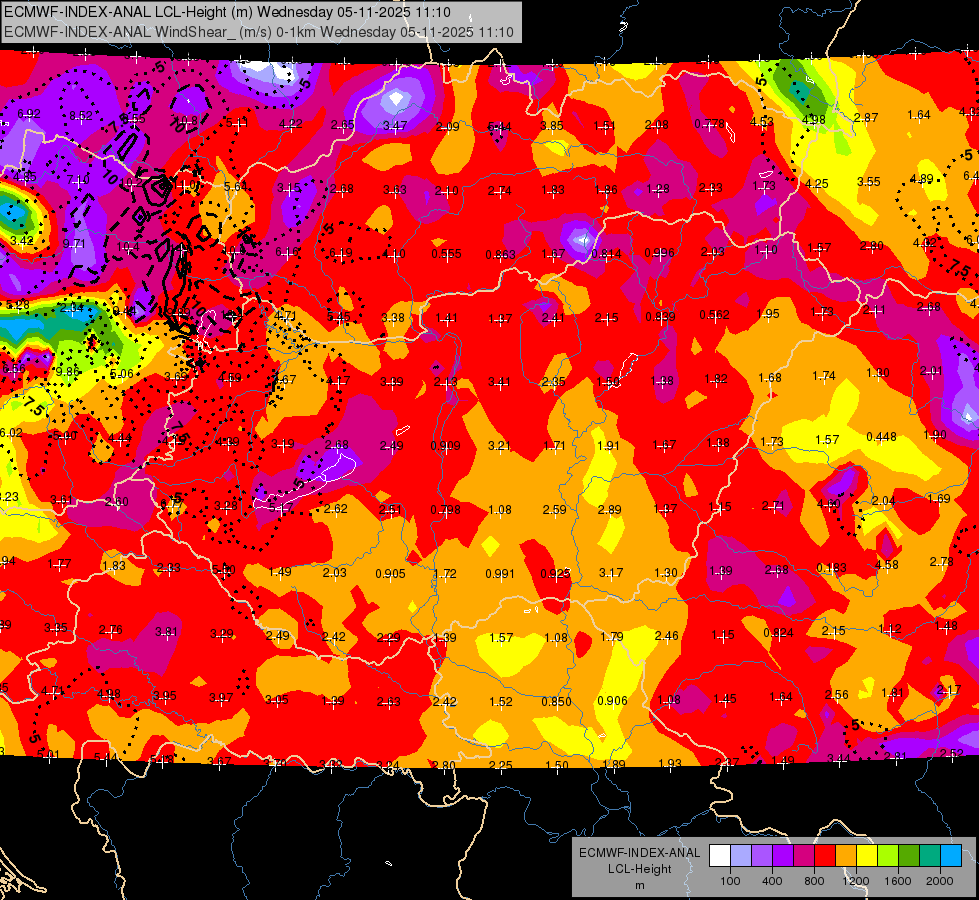
Task: Click the wind shear value 0.183
Action: (832, 568)
